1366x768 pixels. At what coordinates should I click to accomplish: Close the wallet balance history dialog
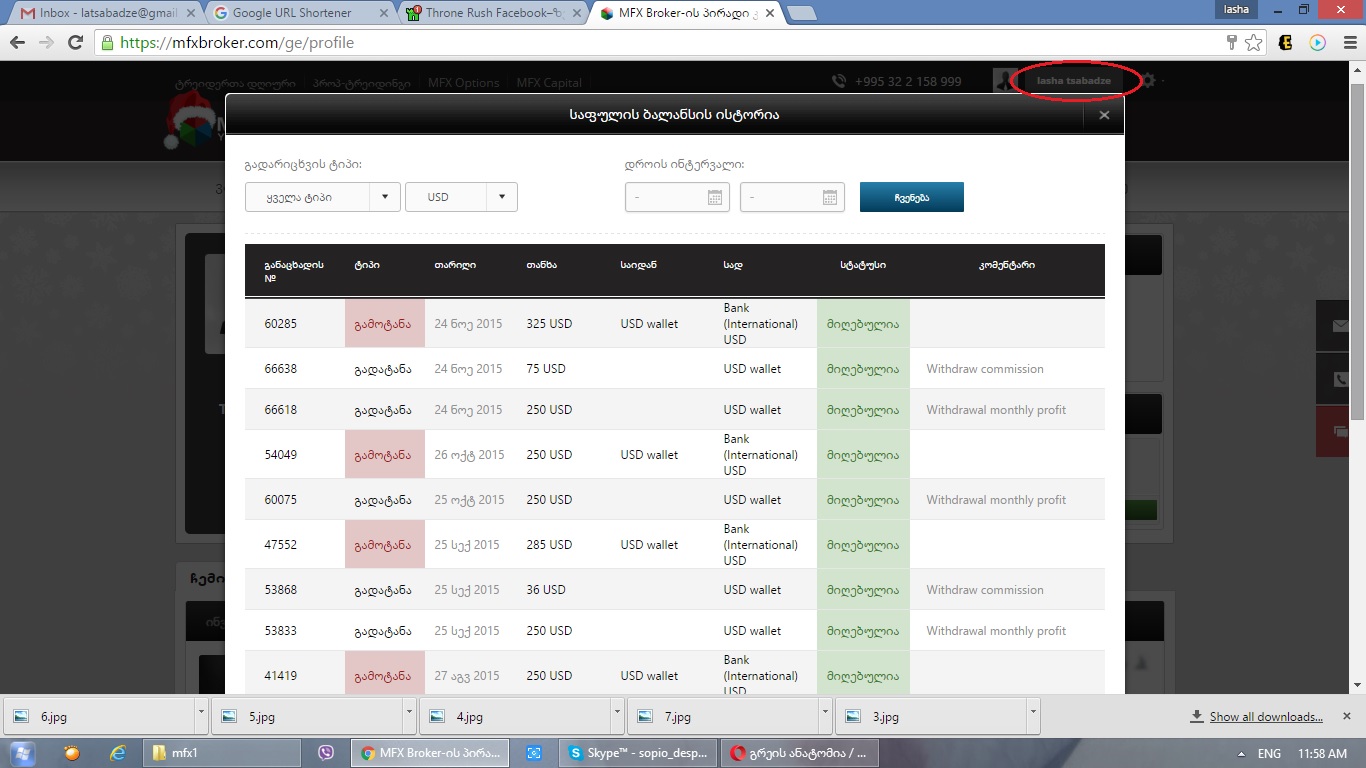point(1104,115)
